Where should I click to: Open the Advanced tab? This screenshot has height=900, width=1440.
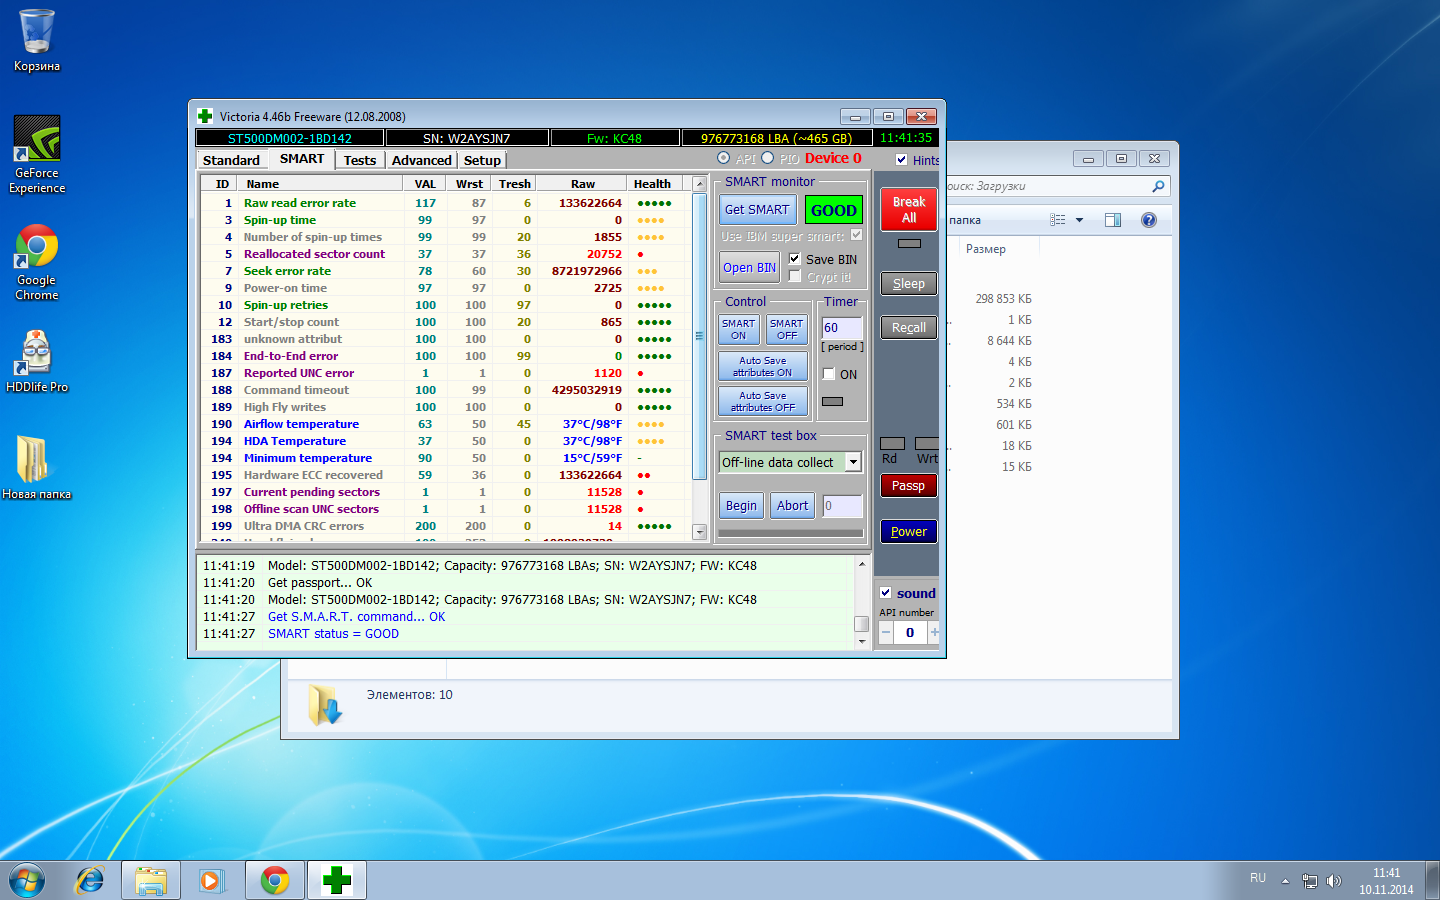point(422,160)
